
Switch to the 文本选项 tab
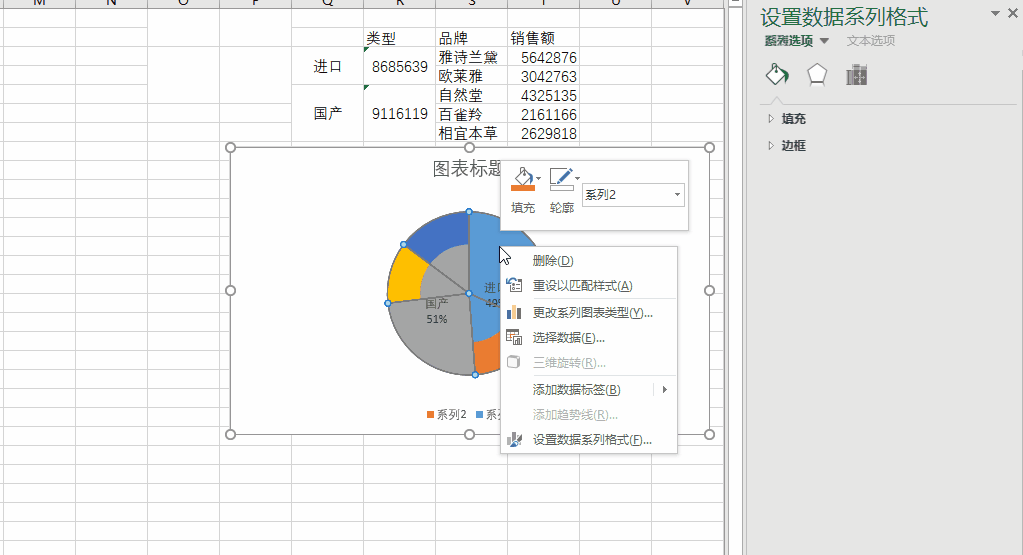click(870, 40)
